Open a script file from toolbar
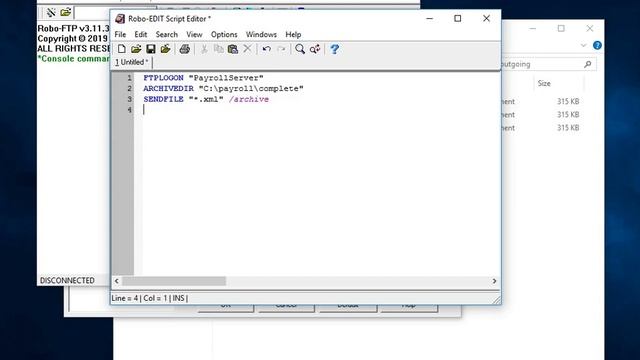The height and width of the screenshot is (360, 640). click(x=136, y=49)
